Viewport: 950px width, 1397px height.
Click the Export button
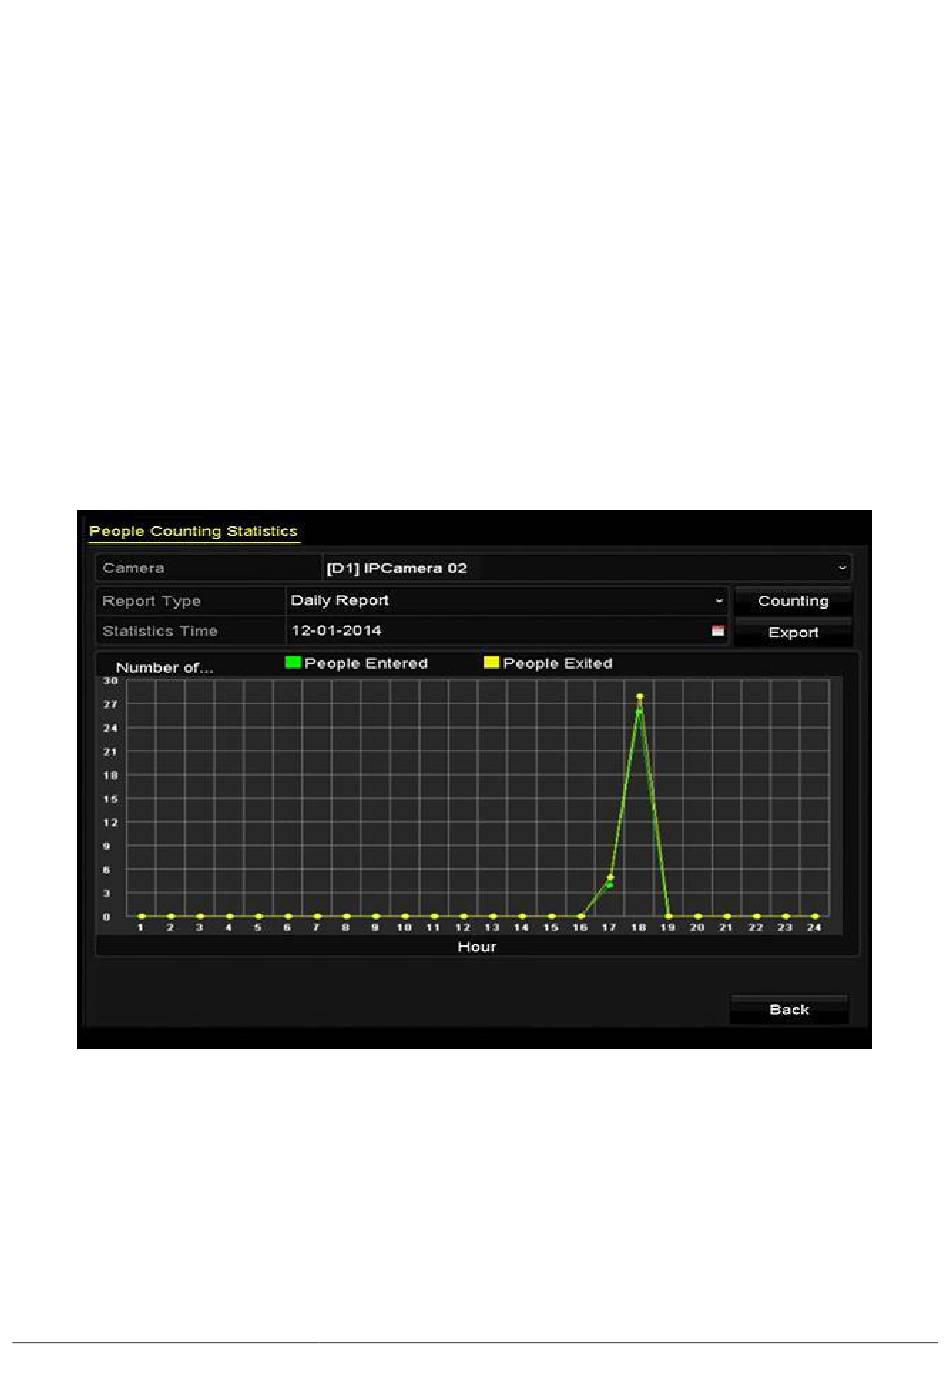(x=792, y=632)
